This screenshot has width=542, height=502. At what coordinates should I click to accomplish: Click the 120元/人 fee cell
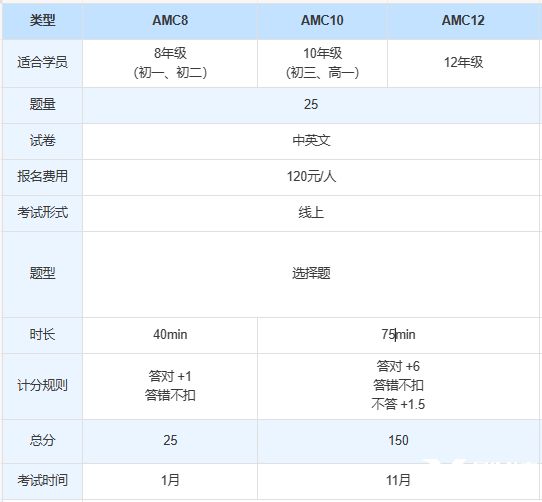click(311, 177)
